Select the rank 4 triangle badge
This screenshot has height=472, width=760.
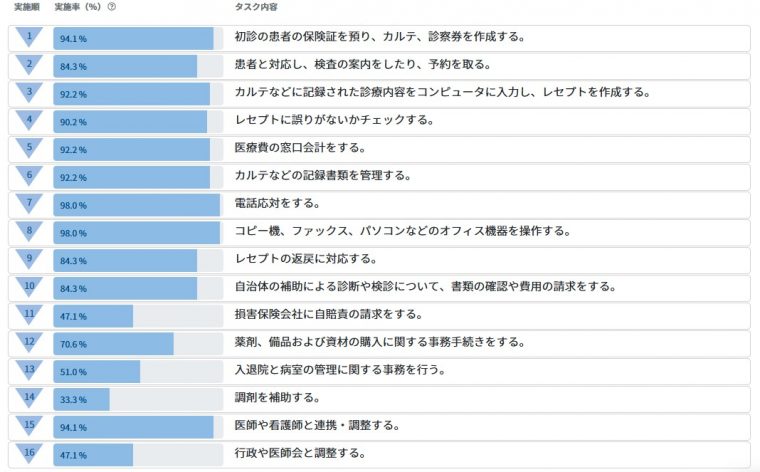(x=30, y=120)
